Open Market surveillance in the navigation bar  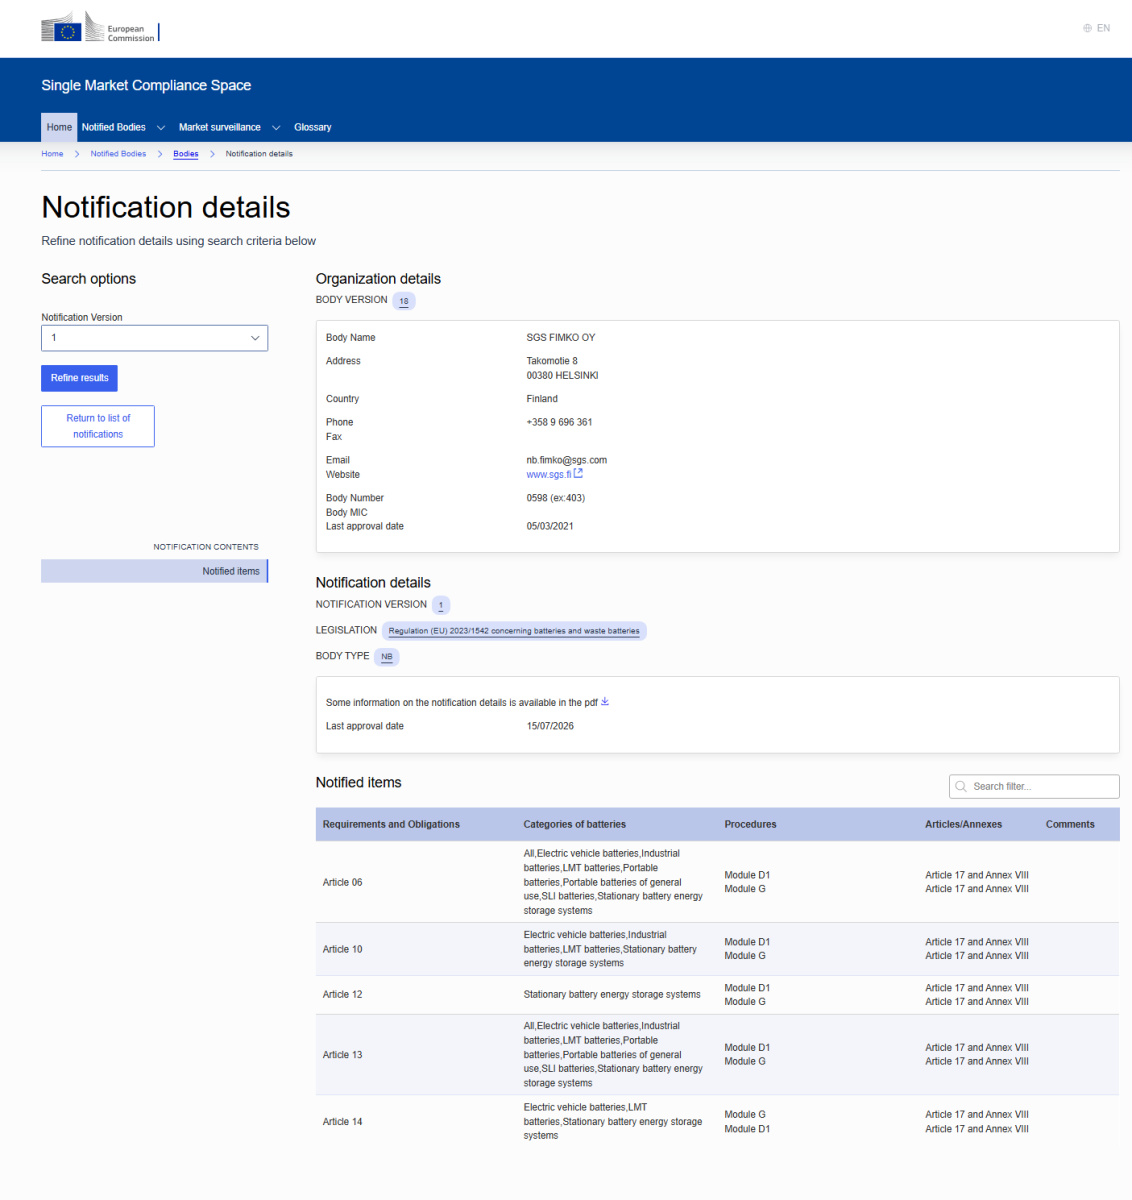(219, 127)
